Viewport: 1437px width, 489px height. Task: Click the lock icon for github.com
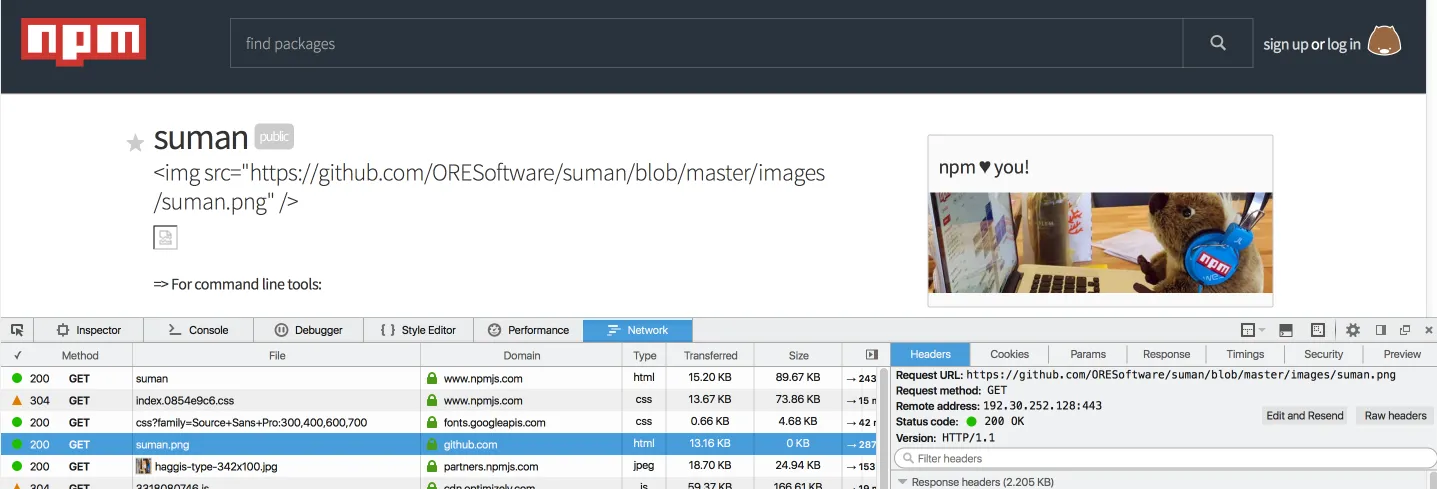click(x=432, y=444)
